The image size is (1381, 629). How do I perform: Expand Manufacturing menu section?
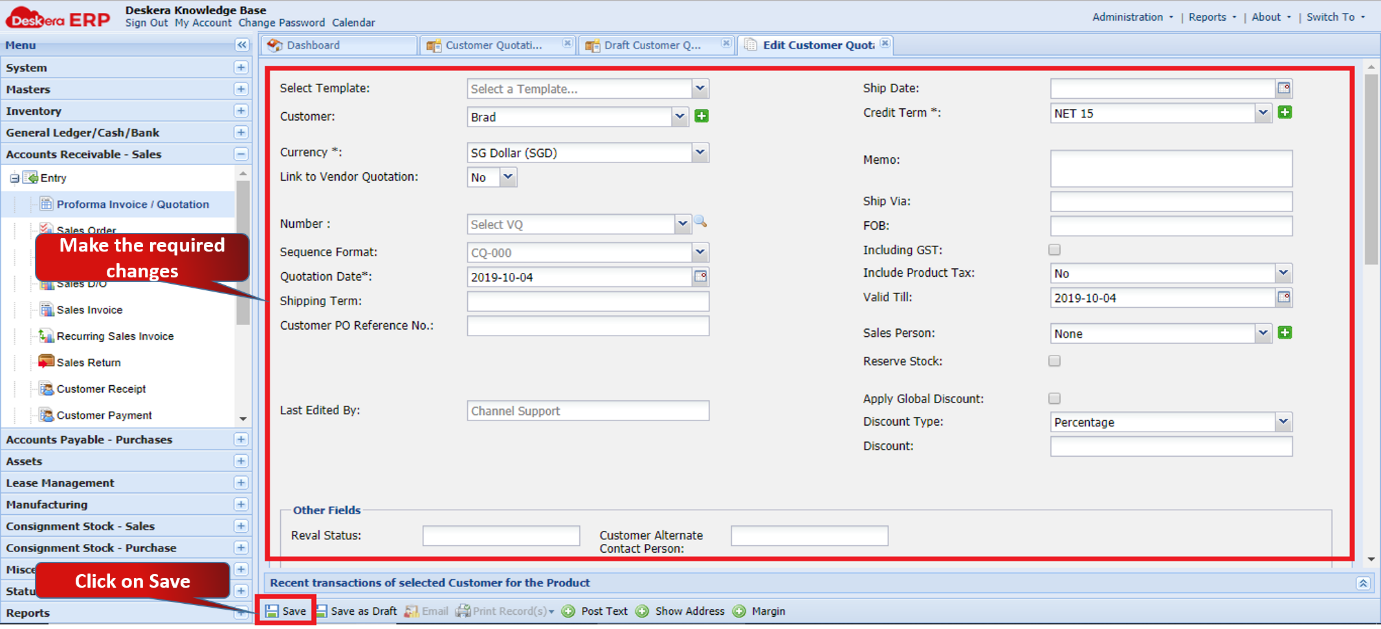point(241,504)
